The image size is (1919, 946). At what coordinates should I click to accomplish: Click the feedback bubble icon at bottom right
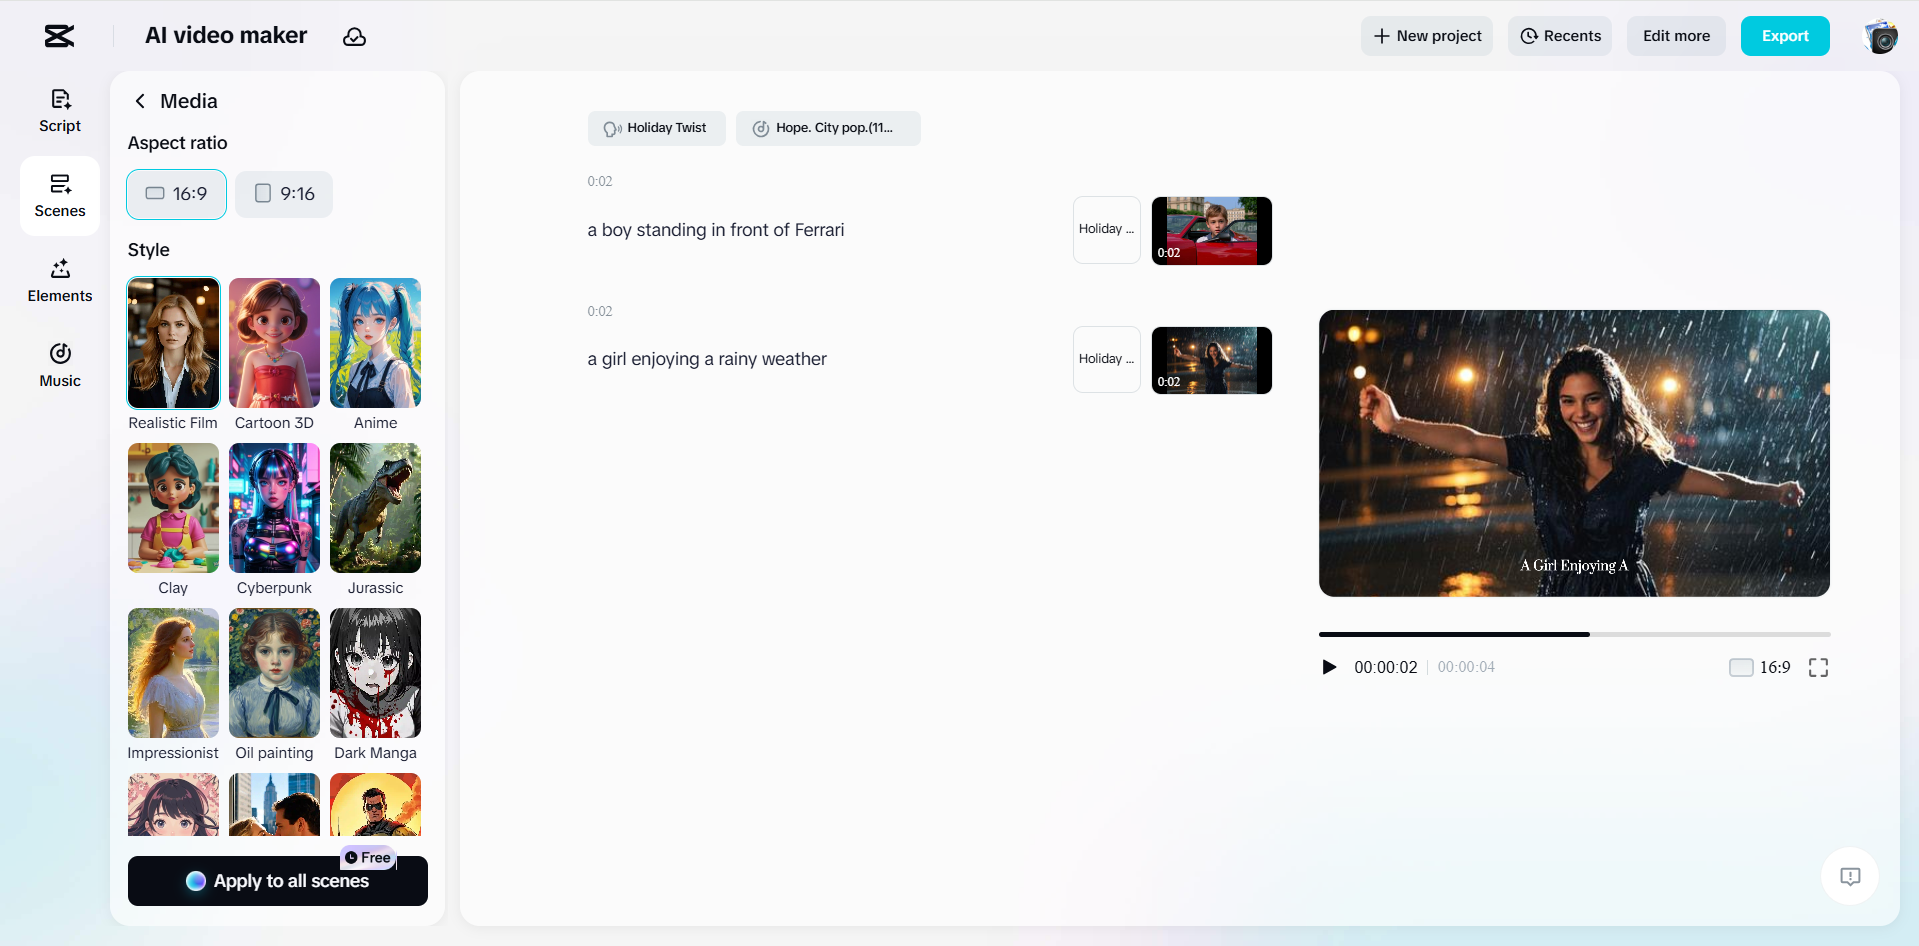(1850, 876)
